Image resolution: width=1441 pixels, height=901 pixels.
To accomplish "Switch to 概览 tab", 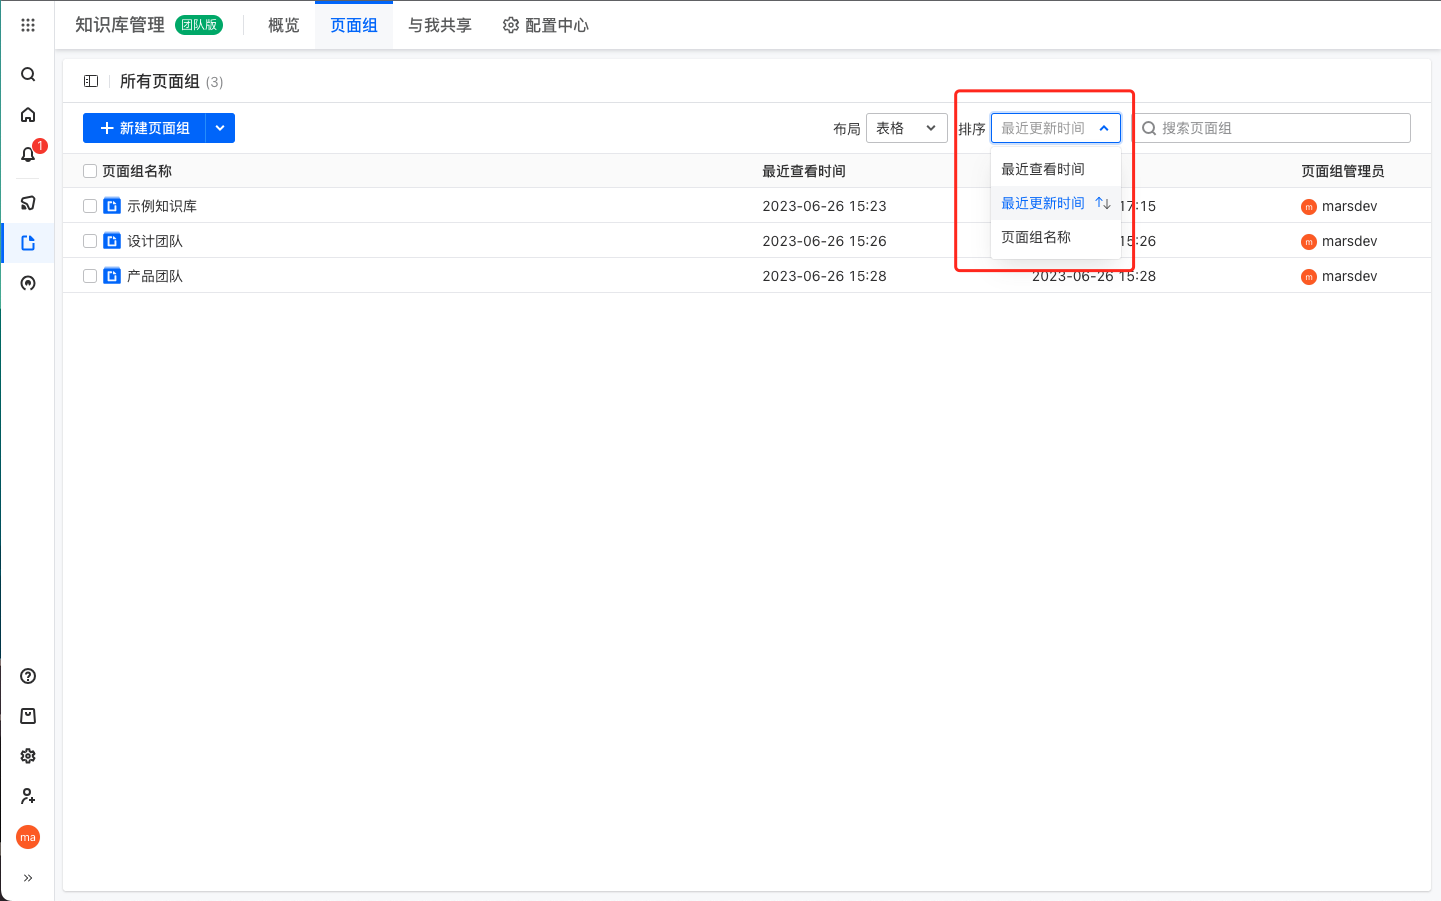I will (x=284, y=25).
